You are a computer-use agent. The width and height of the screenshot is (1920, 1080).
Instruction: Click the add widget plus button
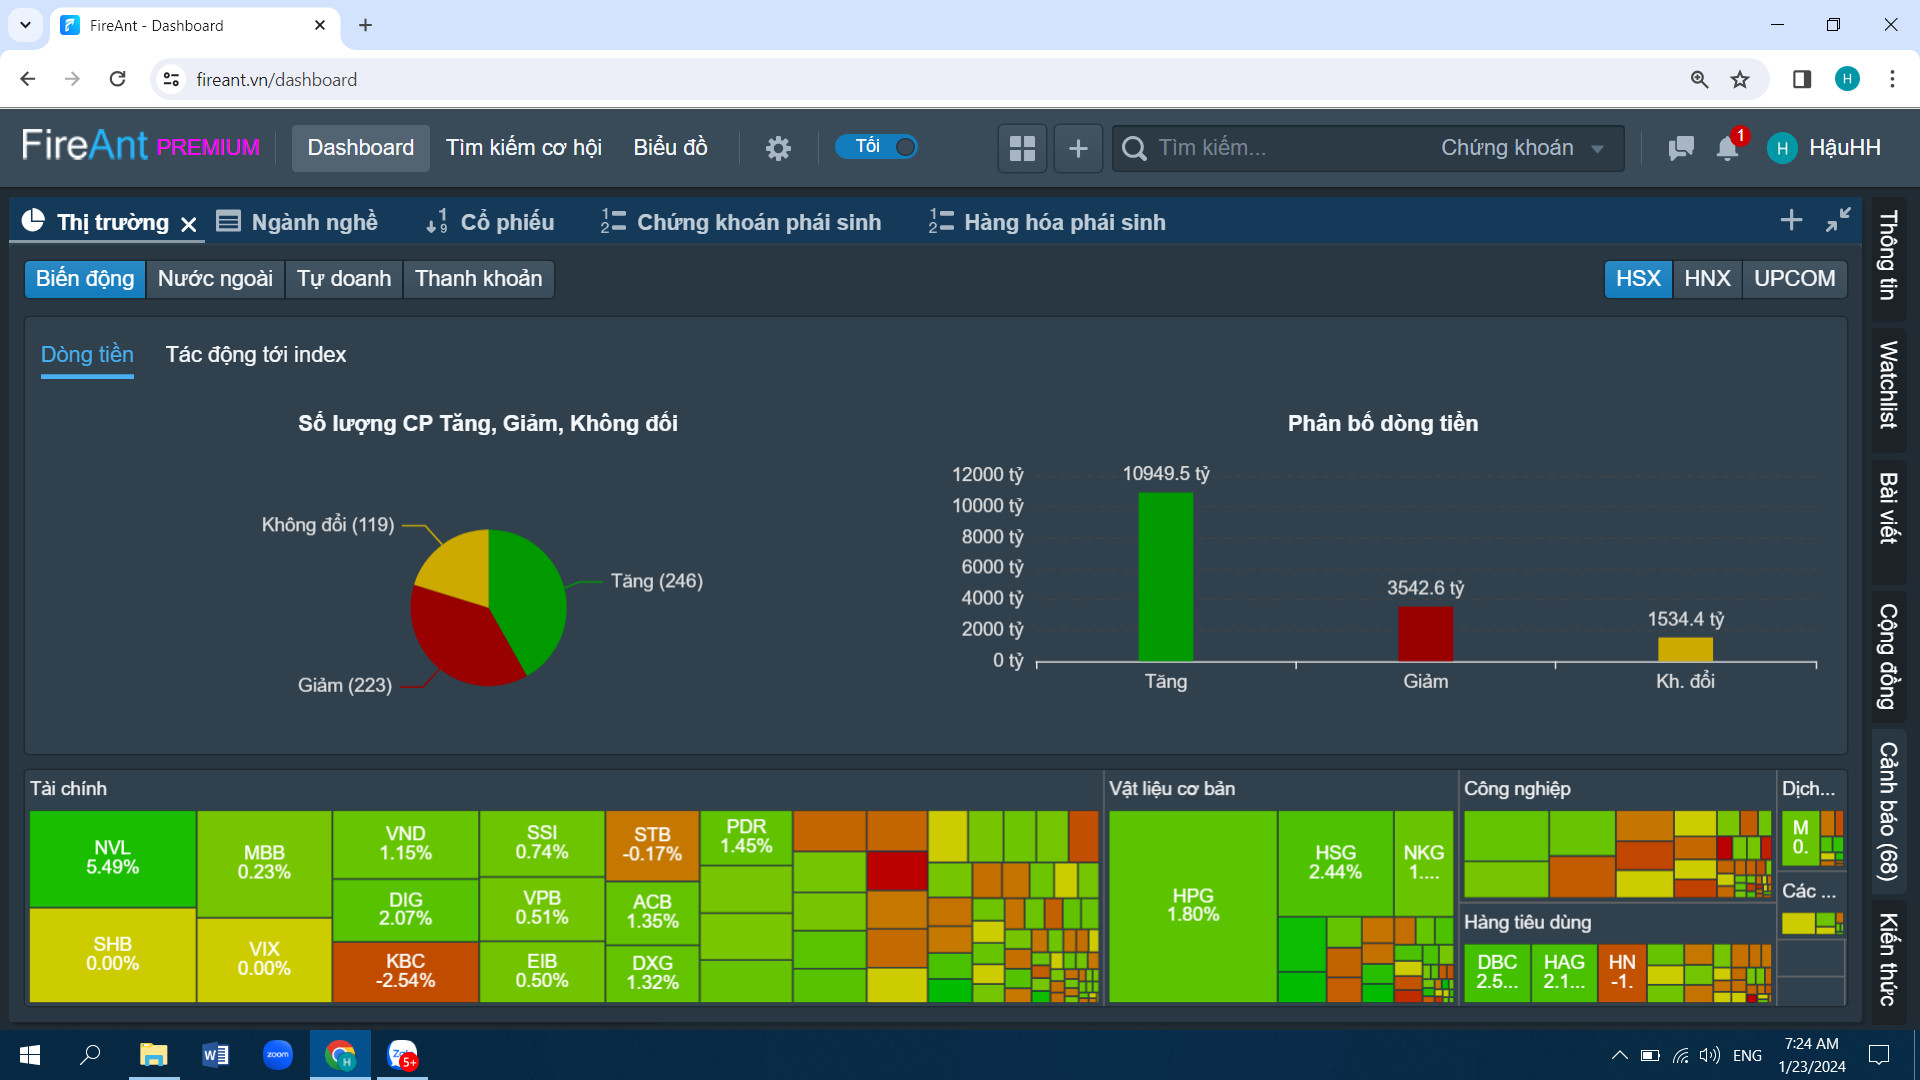(x=1078, y=148)
